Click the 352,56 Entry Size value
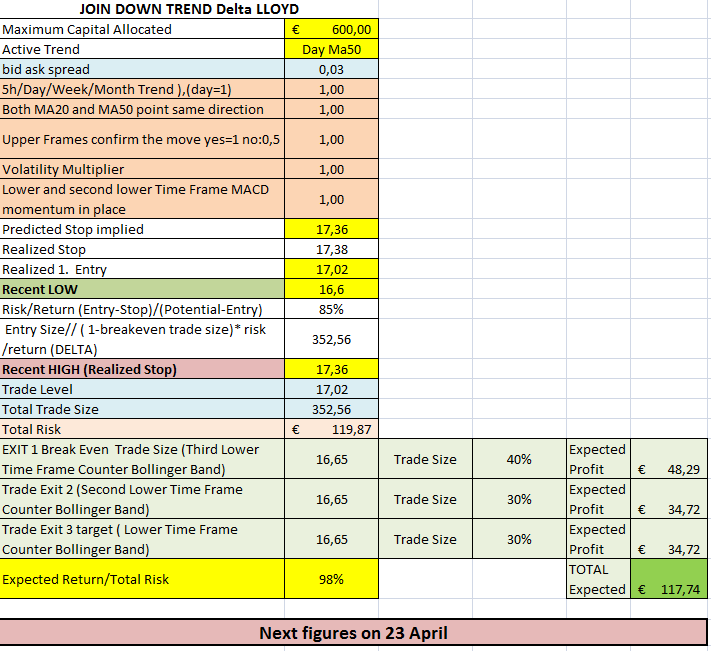 tap(331, 339)
